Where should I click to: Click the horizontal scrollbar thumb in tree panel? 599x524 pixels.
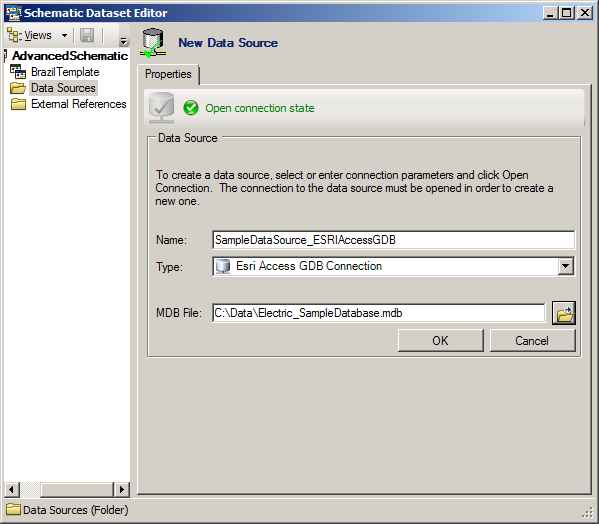coord(76,490)
